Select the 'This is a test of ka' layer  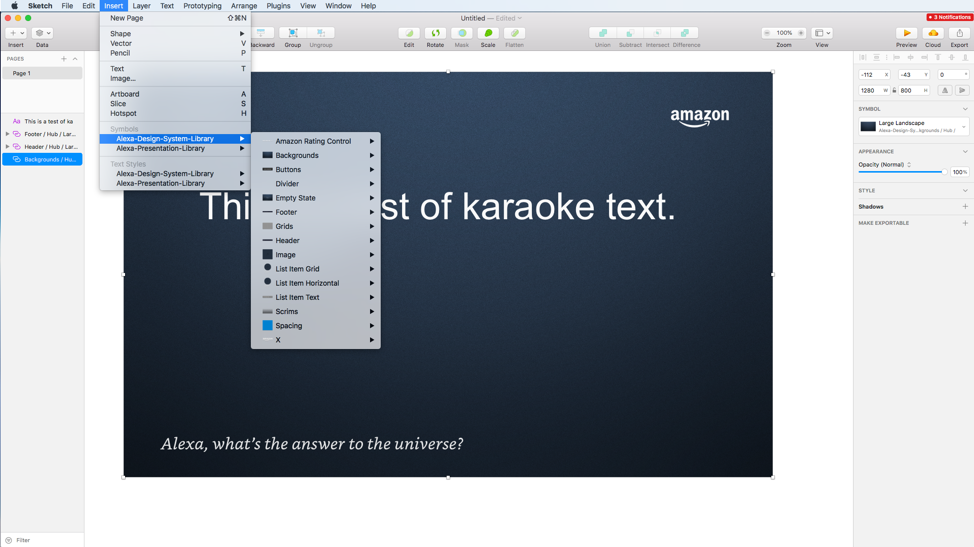(42, 122)
